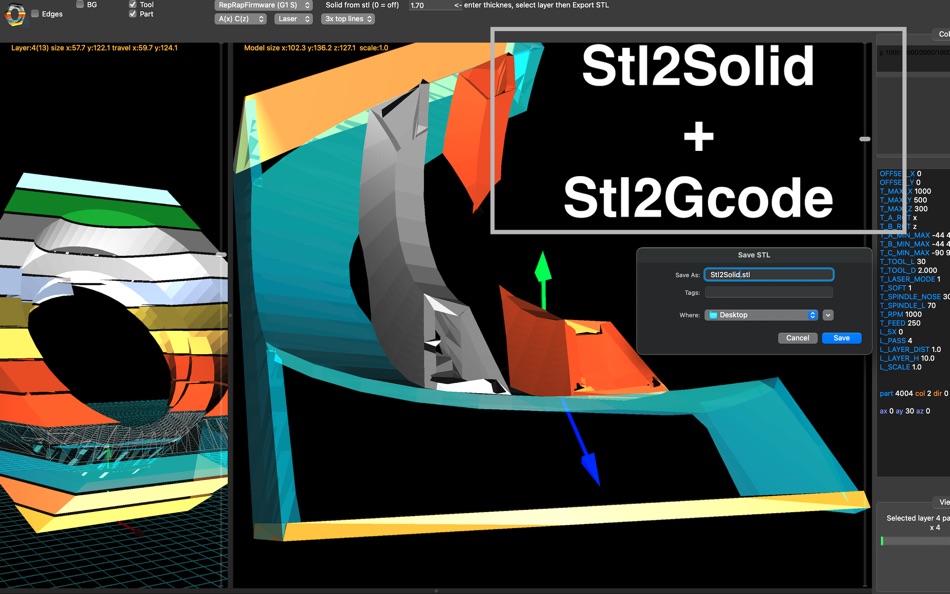This screenshot has height=594, width=950.
Task: Click the T_TOOL_L 30 parameter
Action: (903, 262)
